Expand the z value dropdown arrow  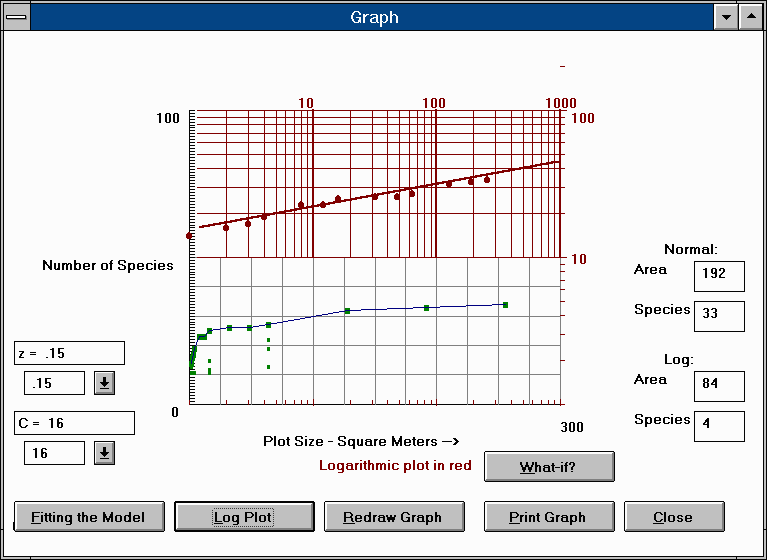point(105,383)
